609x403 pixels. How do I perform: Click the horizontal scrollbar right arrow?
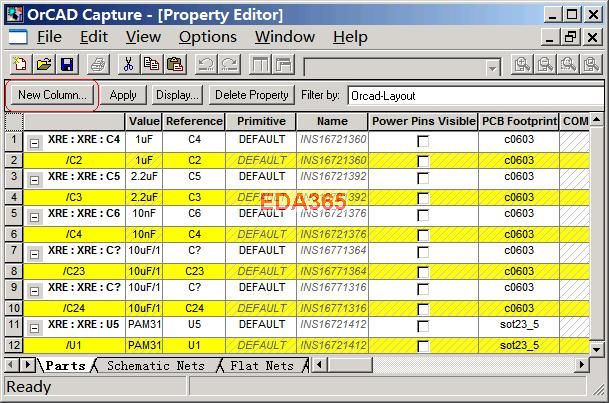pyautogui.click(x=581, y=365)
